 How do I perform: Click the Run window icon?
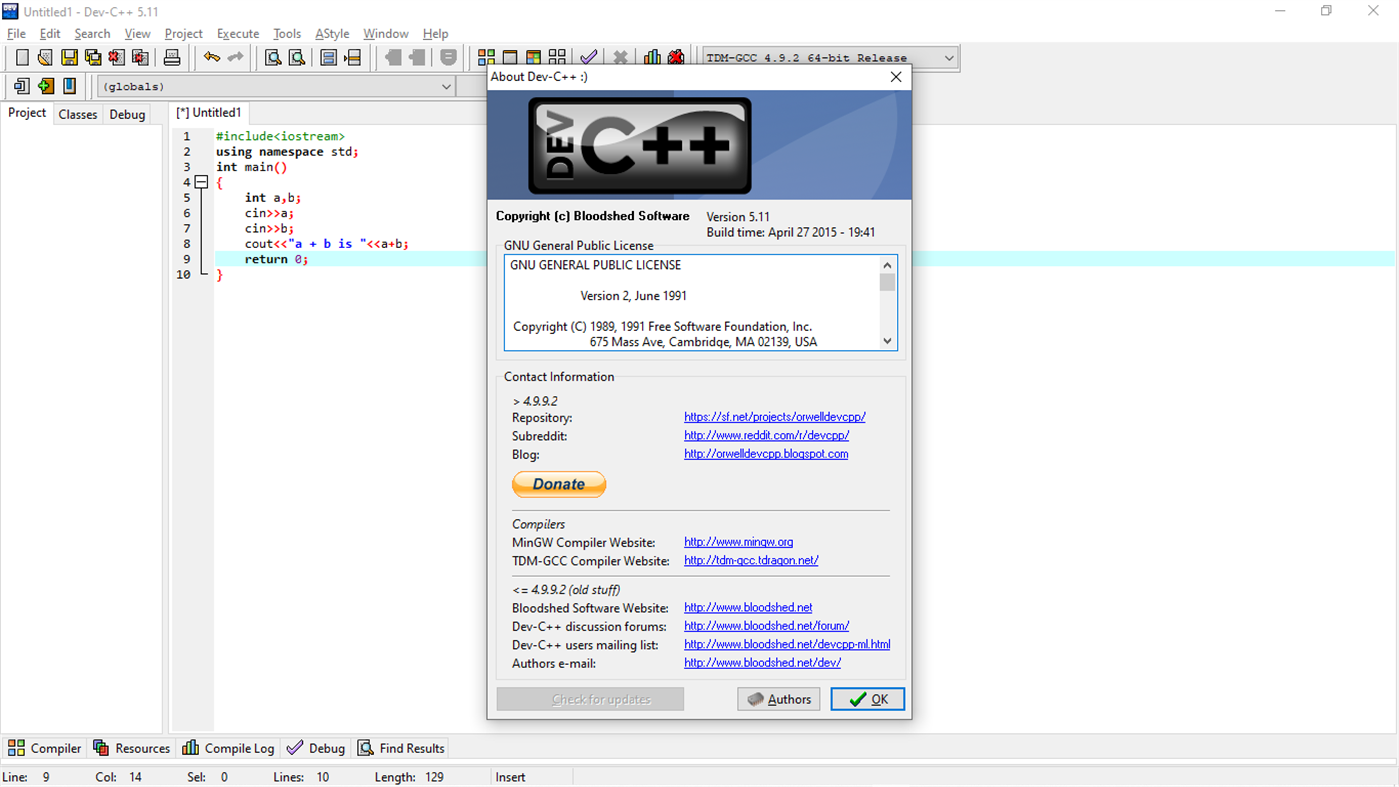[x=510, y=58]
